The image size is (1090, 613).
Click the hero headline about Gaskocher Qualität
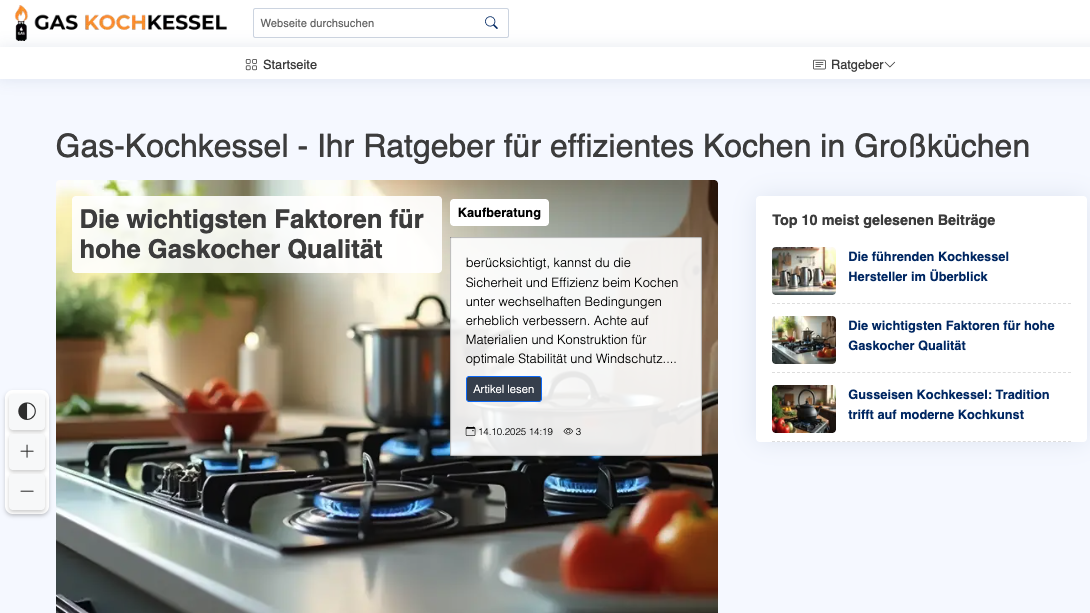(x=250, y=234)
